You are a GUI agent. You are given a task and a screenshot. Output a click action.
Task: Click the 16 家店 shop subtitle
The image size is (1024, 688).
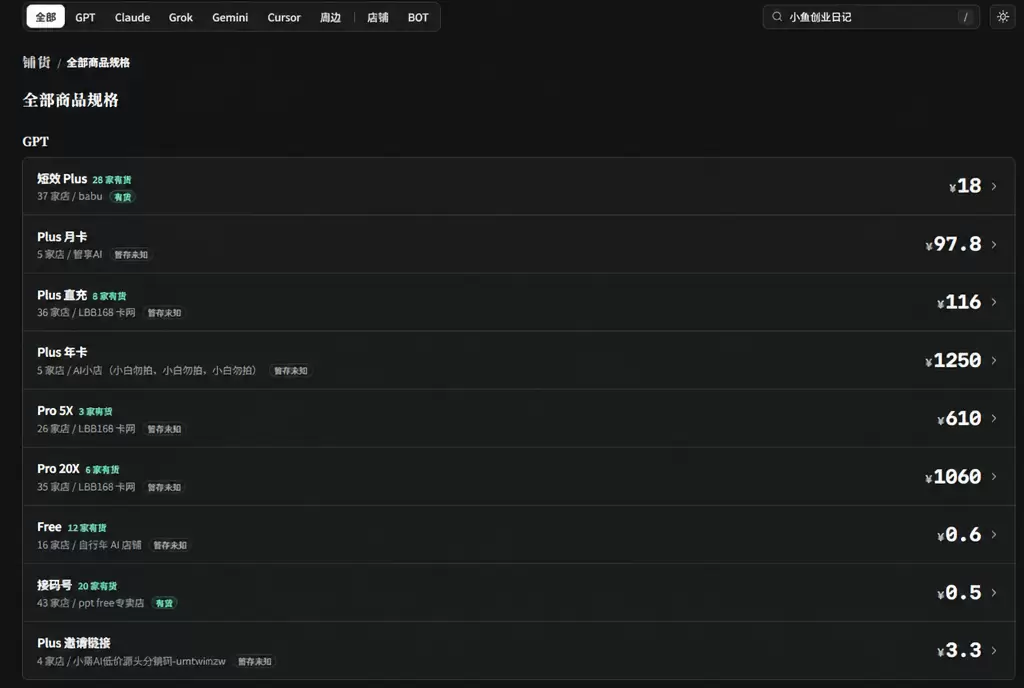[89, 544]
